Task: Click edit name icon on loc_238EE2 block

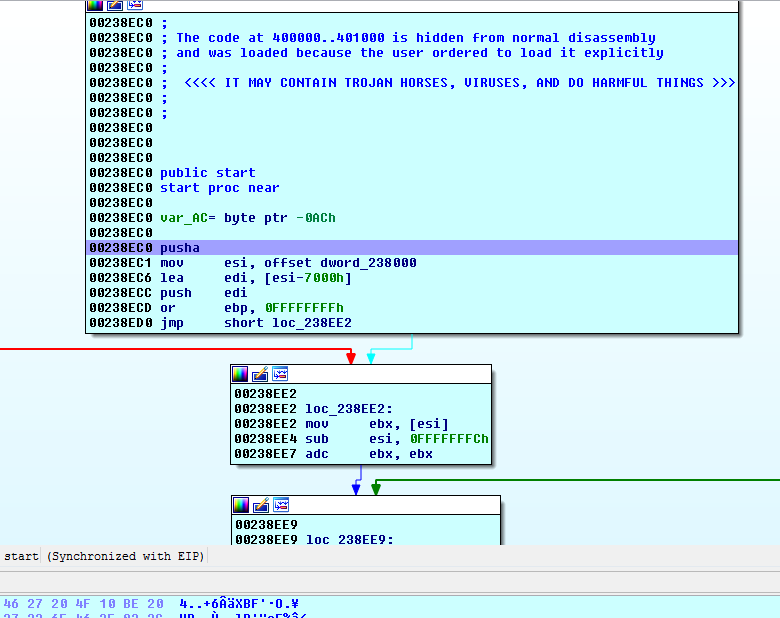Action: [260, 374]
